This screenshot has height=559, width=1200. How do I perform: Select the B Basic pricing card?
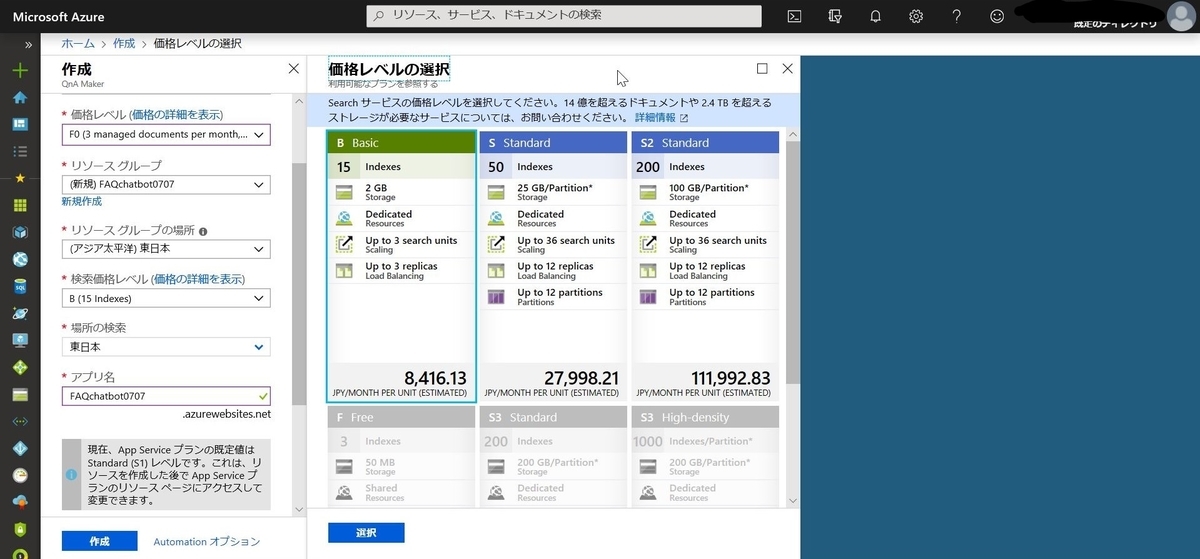[401, 266]
